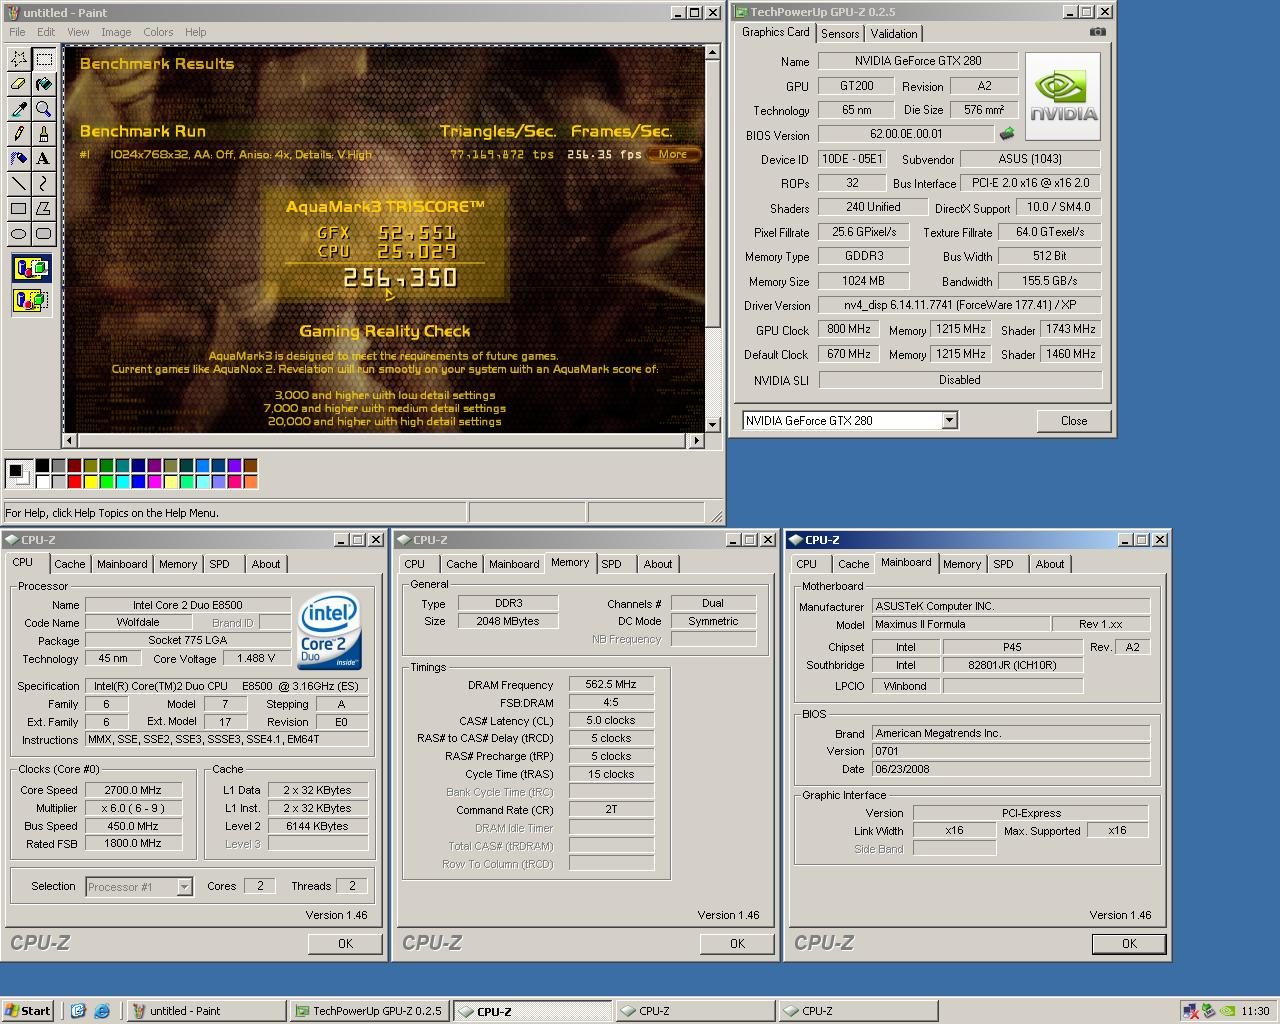Open the Processor #1 selection dropdown

[x=184, y=887]
